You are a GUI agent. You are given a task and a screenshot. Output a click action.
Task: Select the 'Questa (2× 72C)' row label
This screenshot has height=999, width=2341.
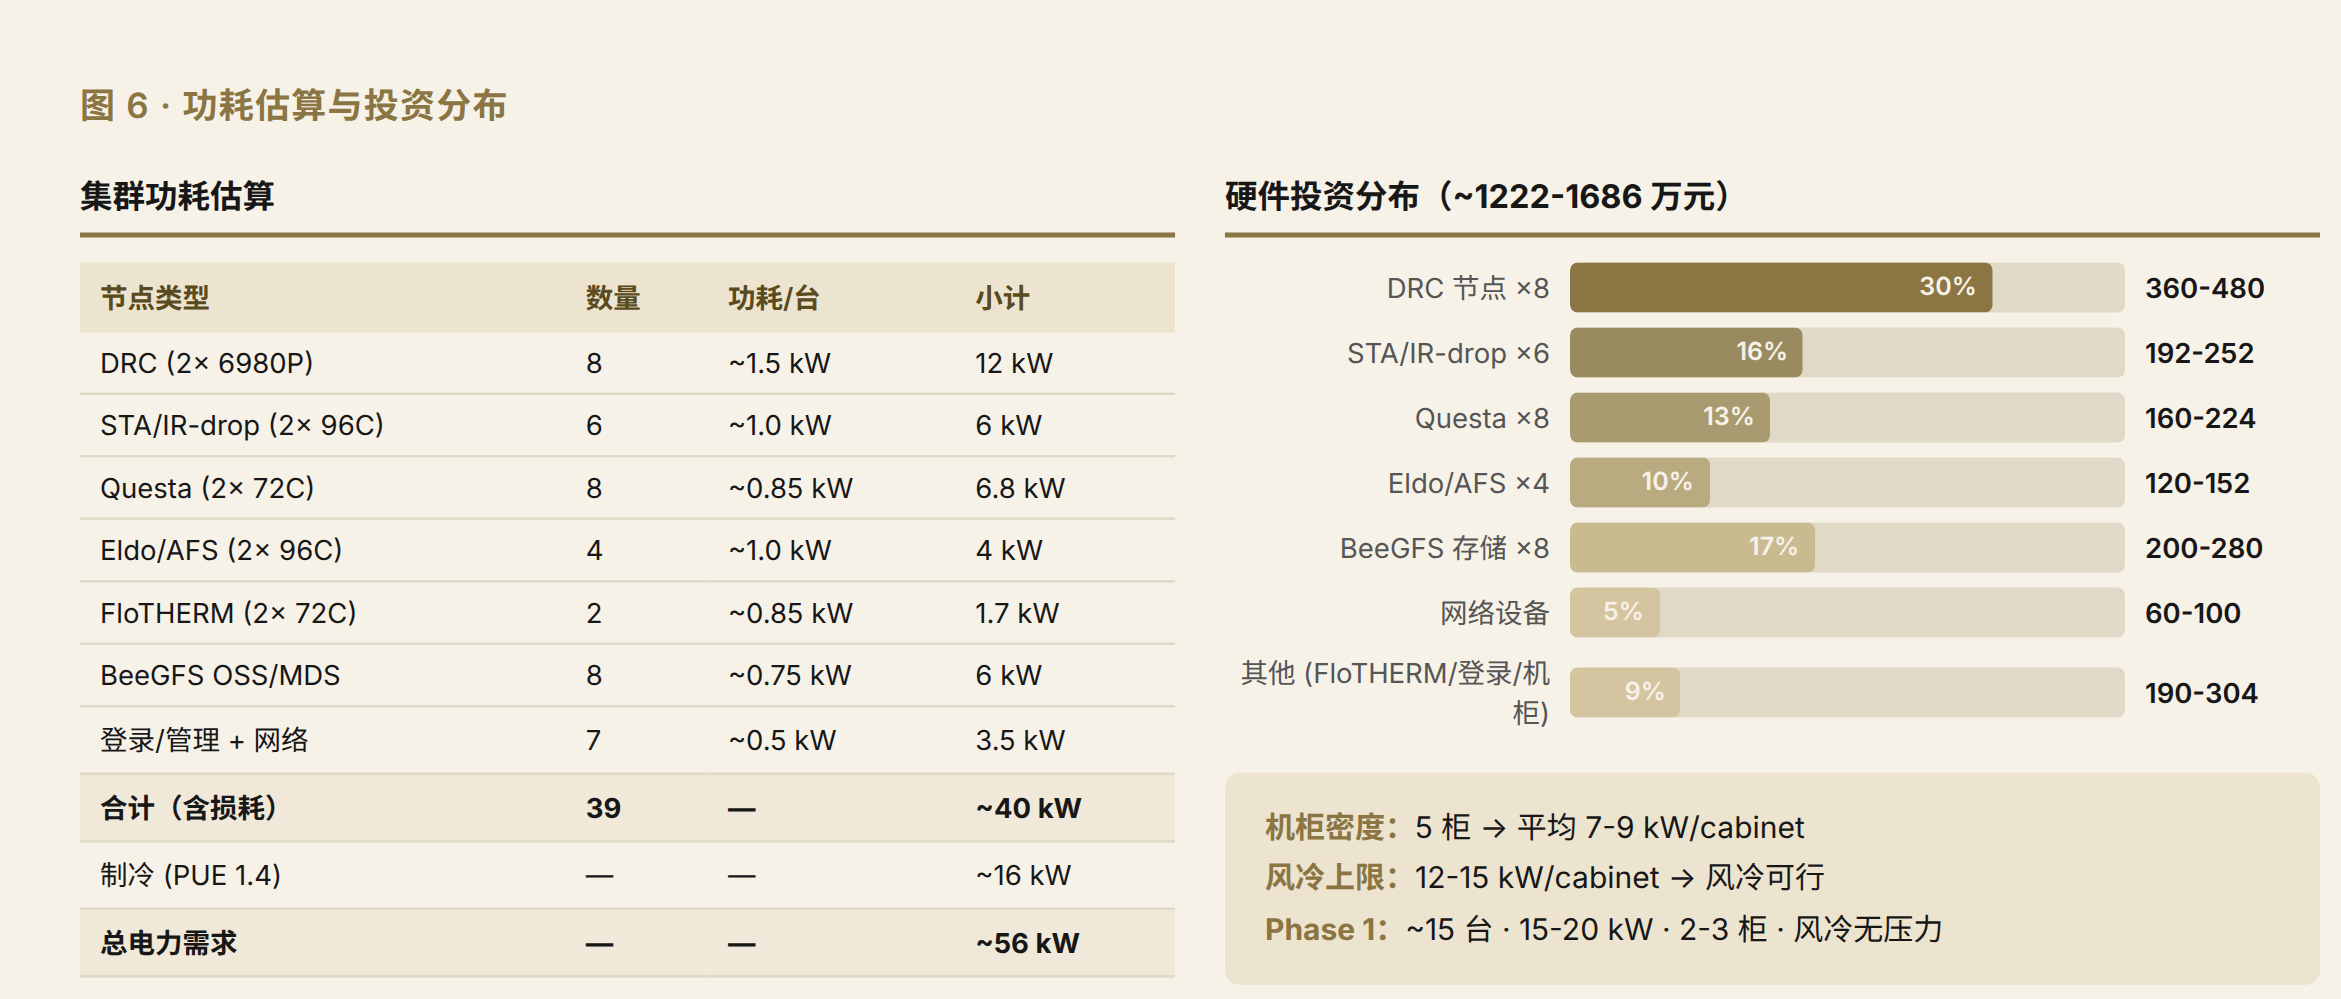pos(207,488)
